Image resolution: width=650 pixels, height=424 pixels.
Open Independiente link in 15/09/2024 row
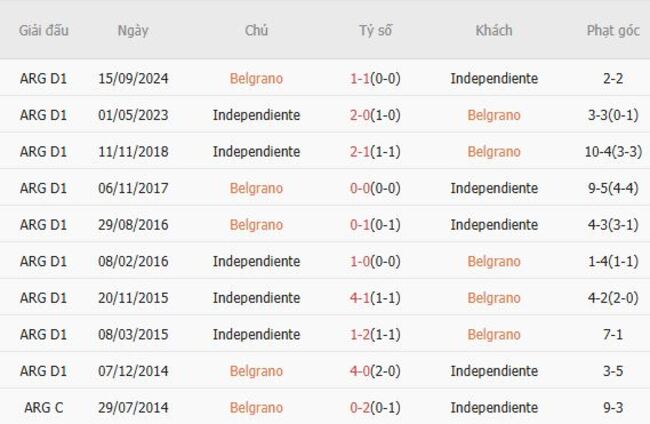coord(494,78)
